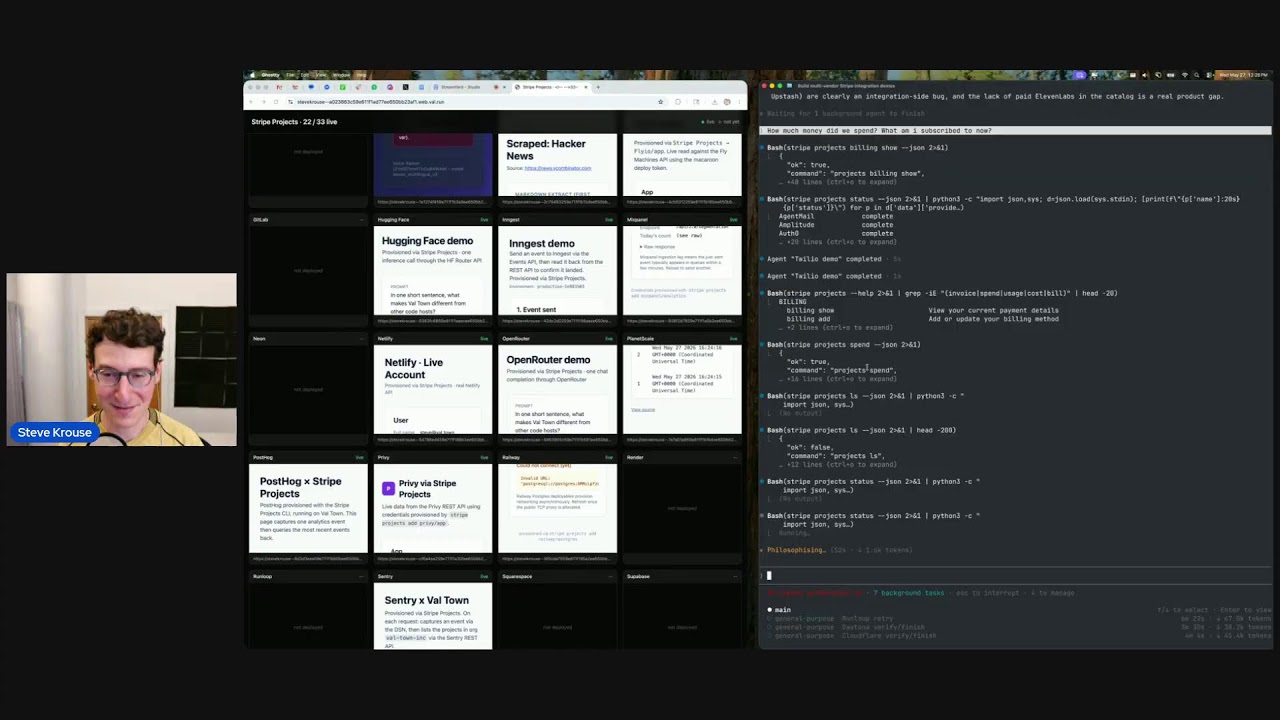Open the Hugging Face demo card preview

pos(433,270)
